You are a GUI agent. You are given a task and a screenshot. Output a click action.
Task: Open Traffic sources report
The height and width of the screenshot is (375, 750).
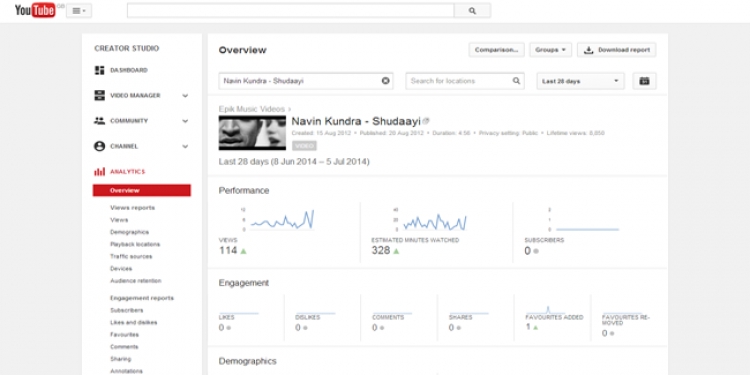[x=131, y=256]
